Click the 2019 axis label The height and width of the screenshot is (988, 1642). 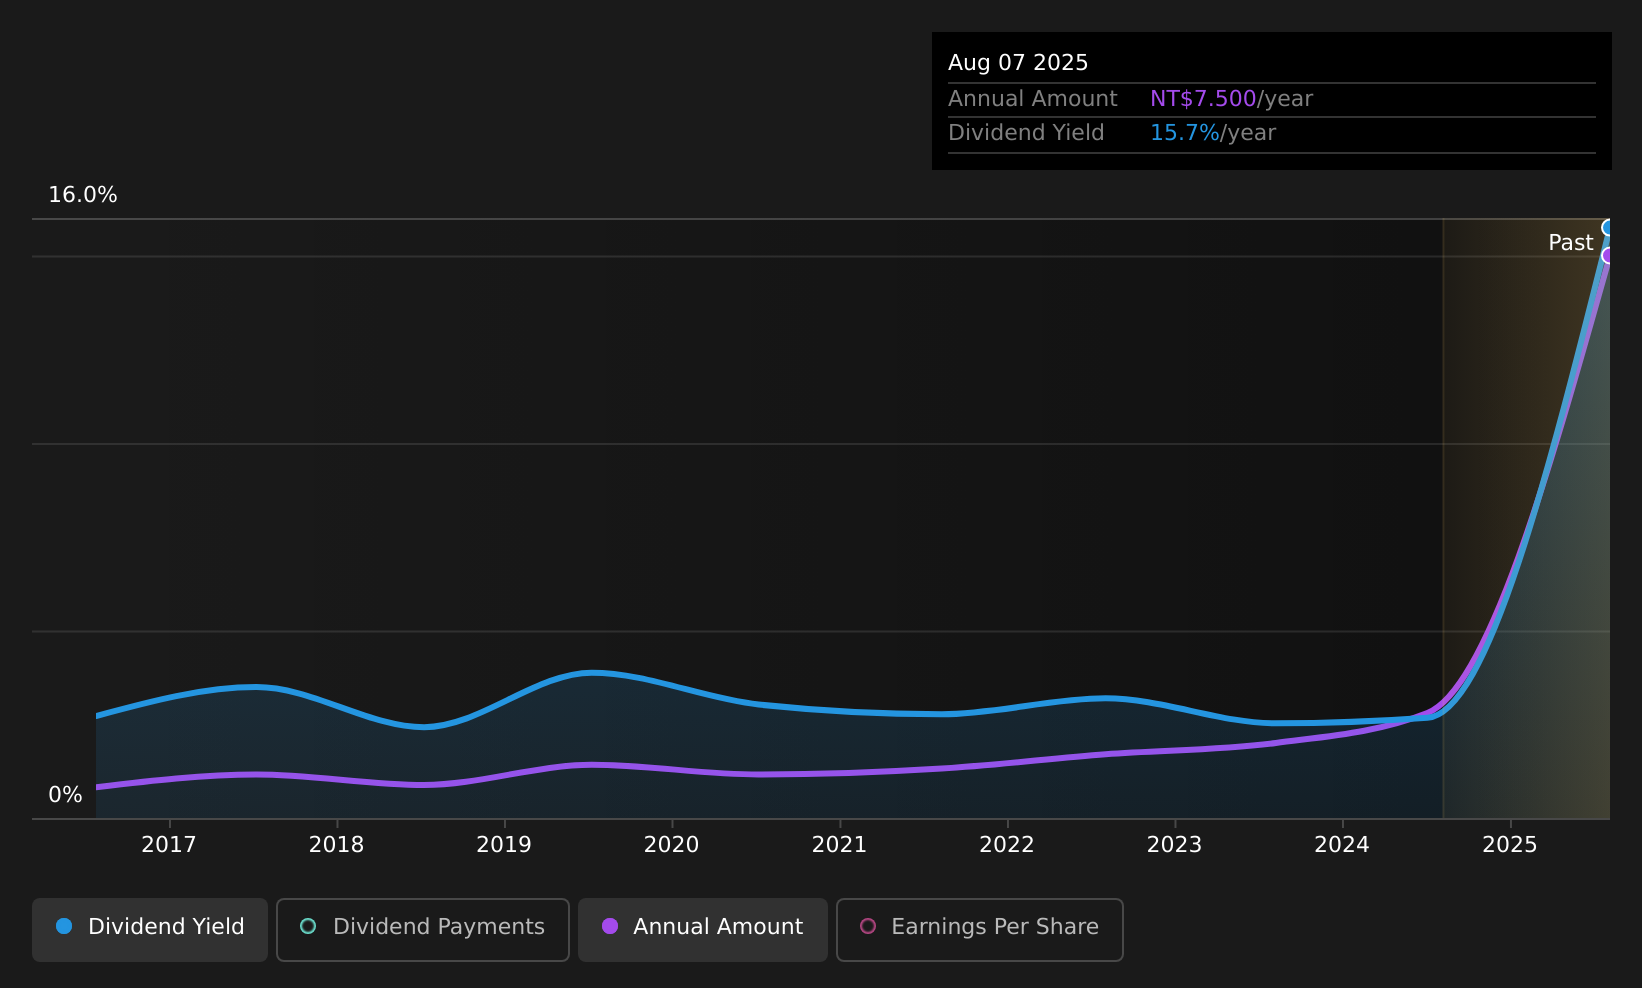[x=504, y=845]
